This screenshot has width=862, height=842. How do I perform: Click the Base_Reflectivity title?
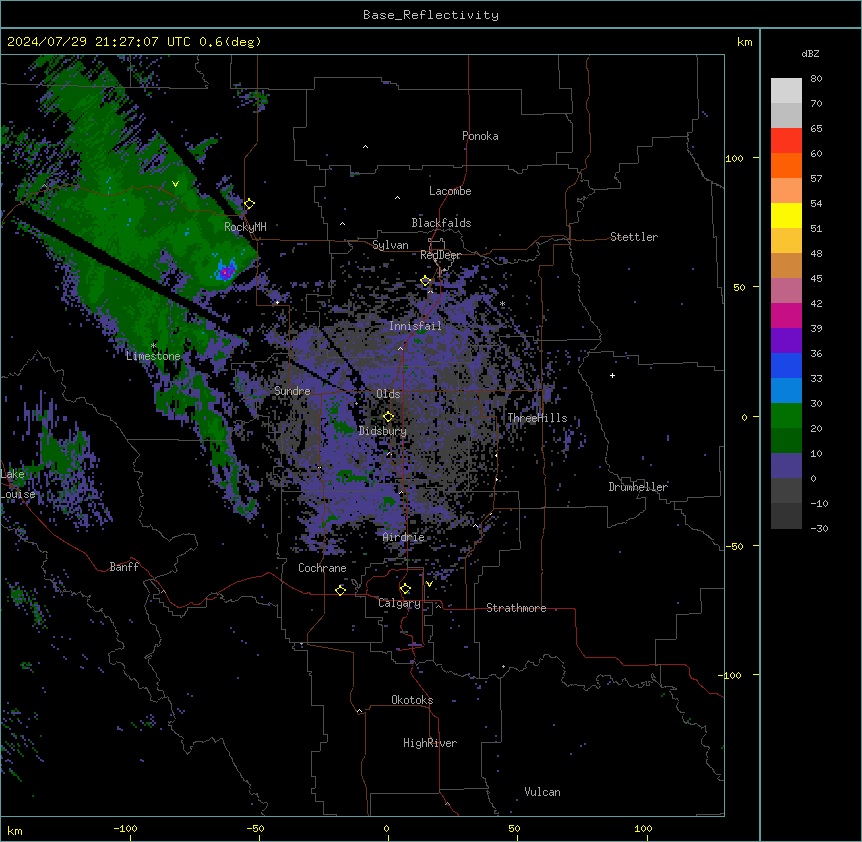click(x=431, y=15)
